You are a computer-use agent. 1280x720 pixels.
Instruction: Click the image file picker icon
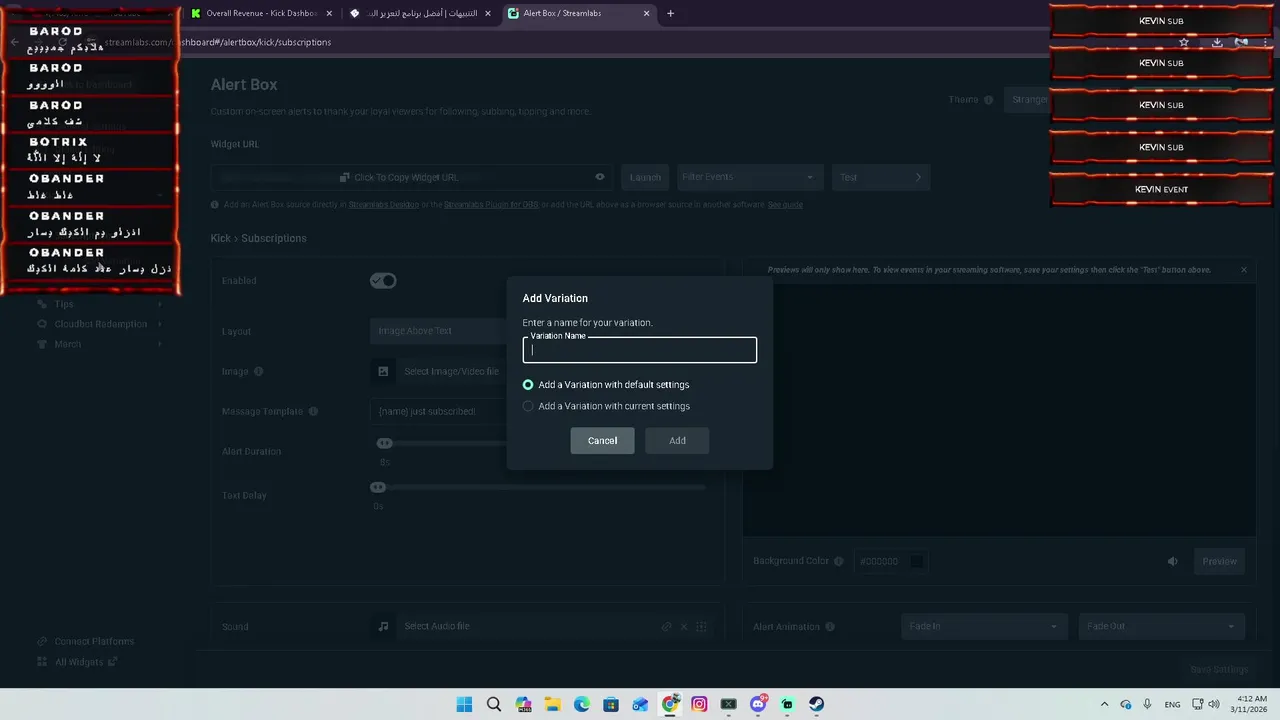(383, 371)
